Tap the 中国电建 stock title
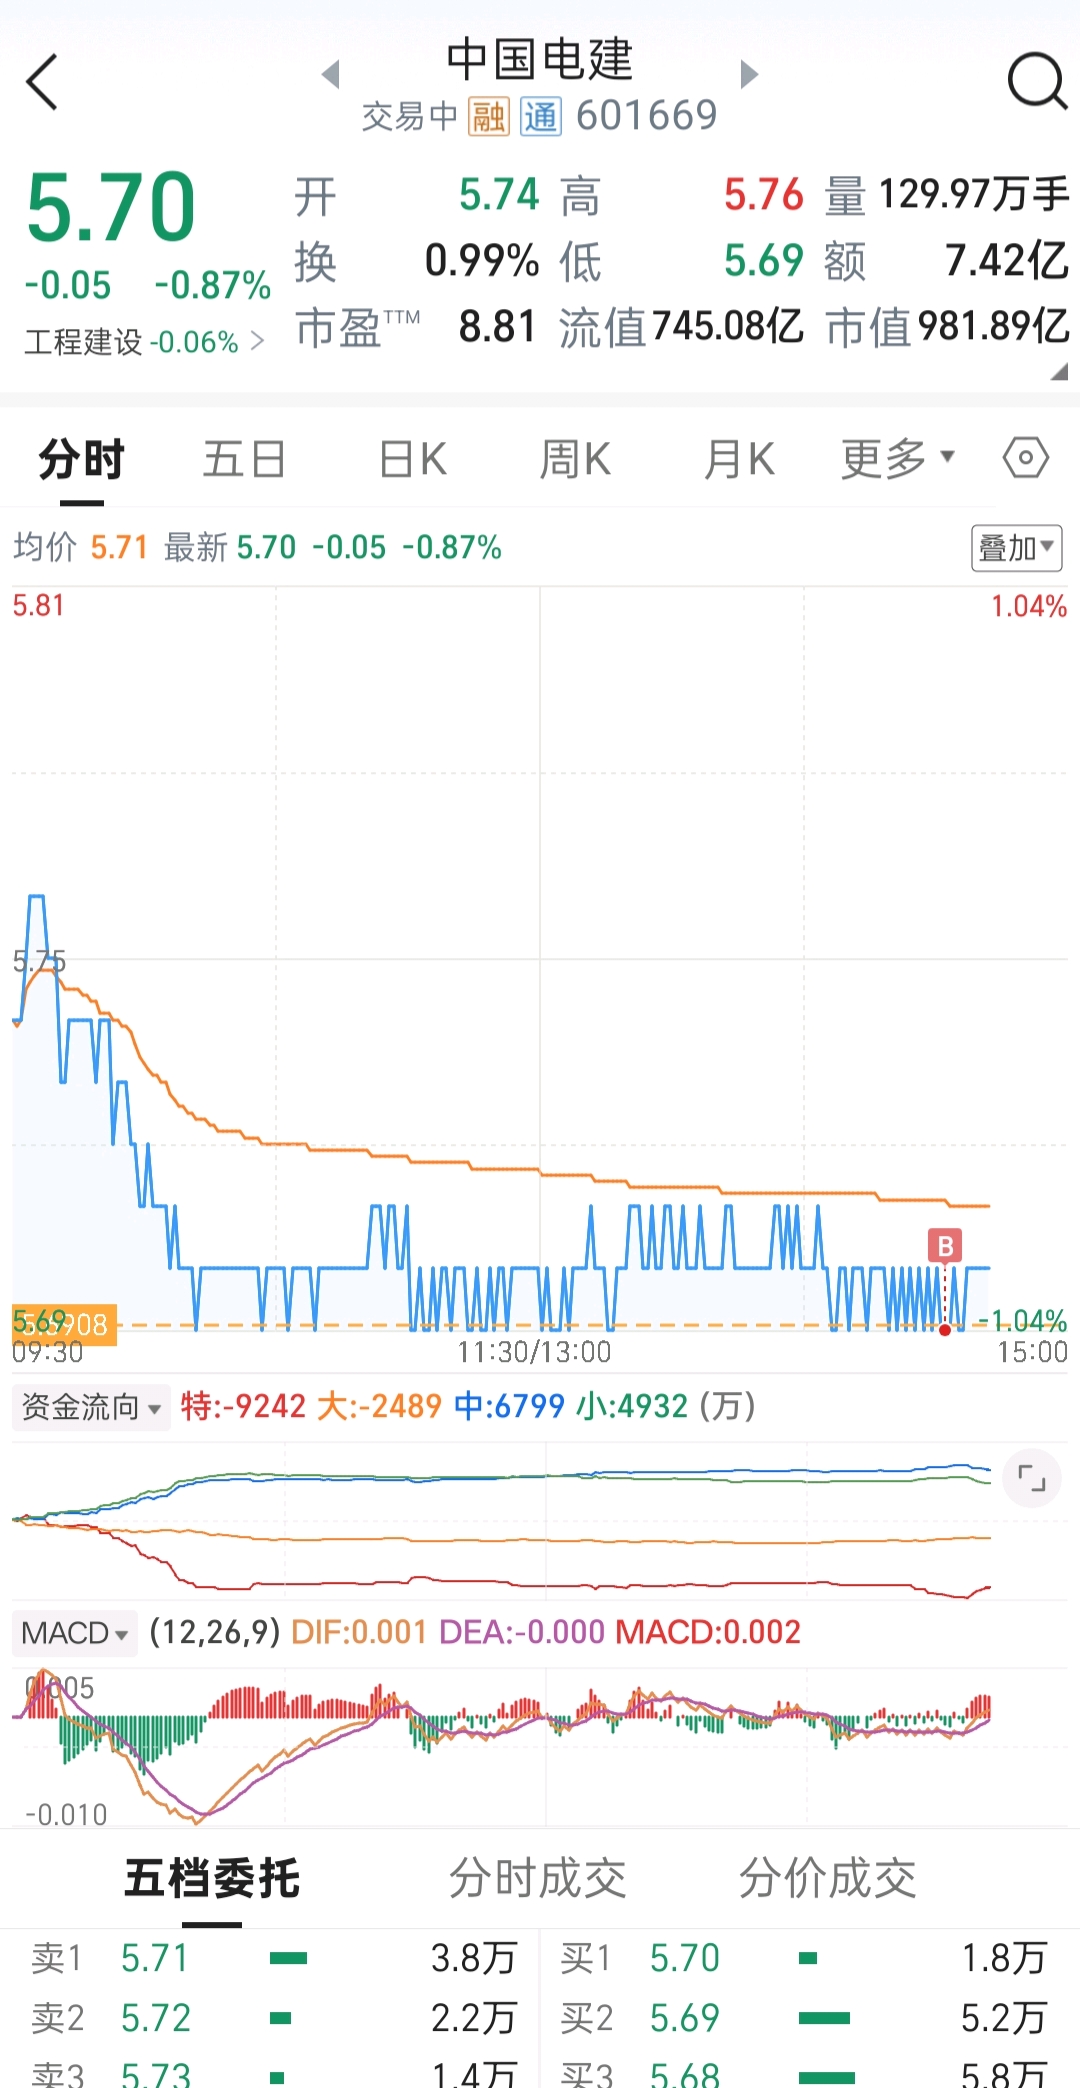 point(540,59)
